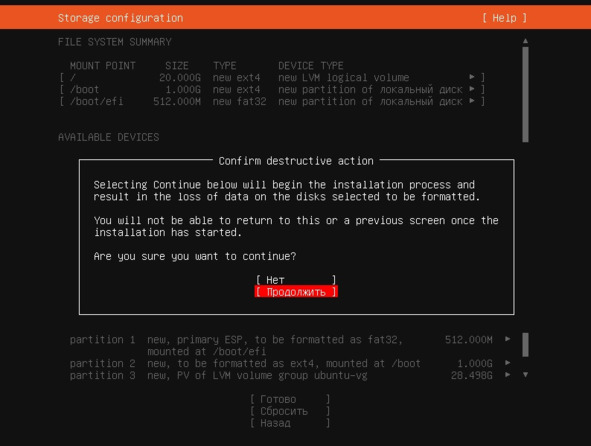Select the 20.000G LVM logical volume row
Image resolution: width=591 pixels, height=446 pixels.
click(x=272, y=77)
